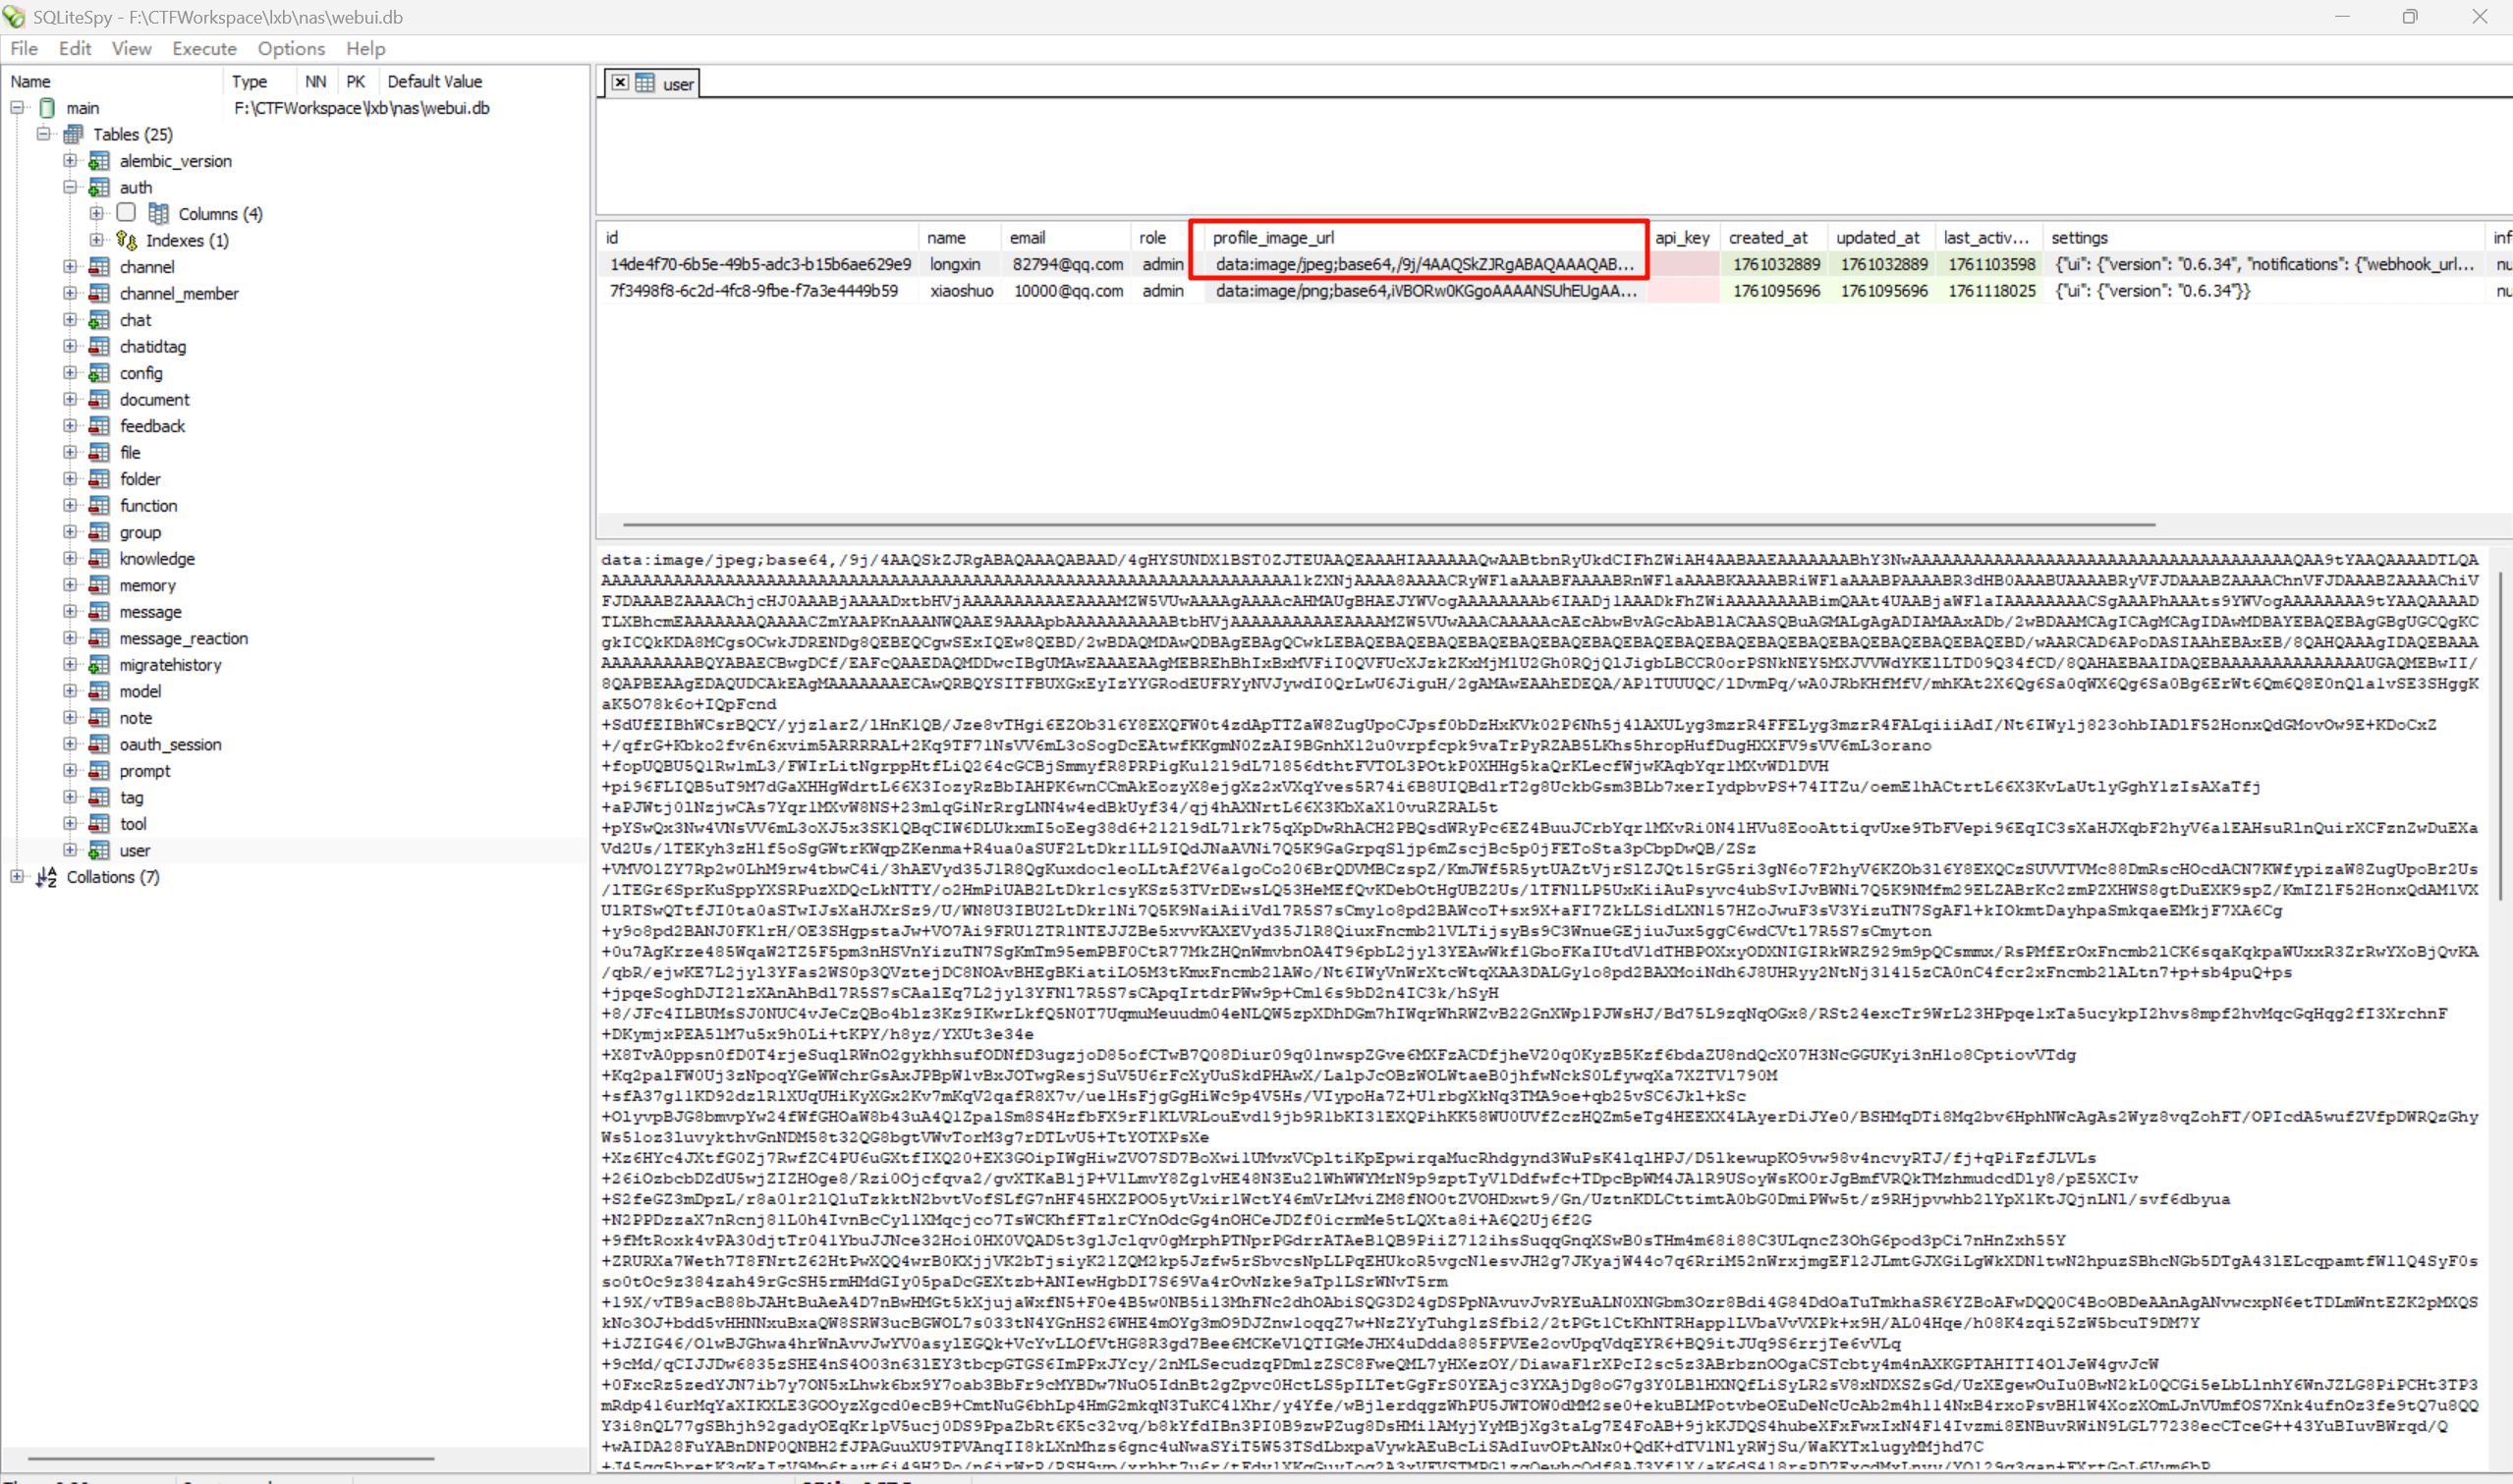This screenshot has height=1484, width=2513.
Task: Click the table icon on user tab
Action: coord(645,83)
